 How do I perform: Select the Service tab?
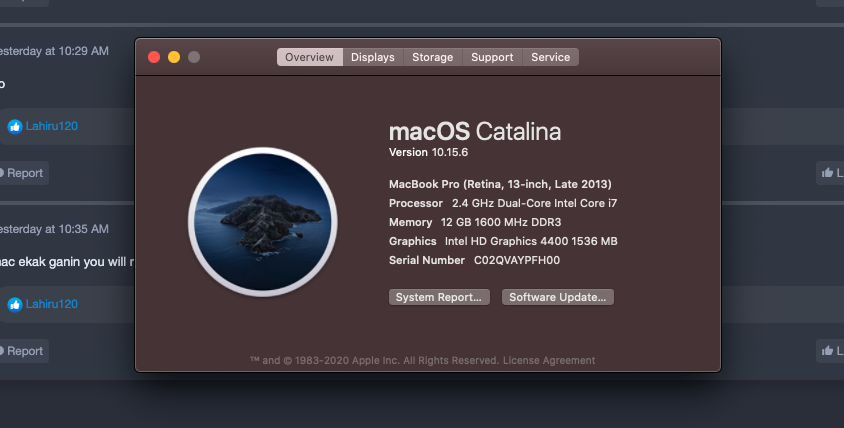click(x=551, y=57)
